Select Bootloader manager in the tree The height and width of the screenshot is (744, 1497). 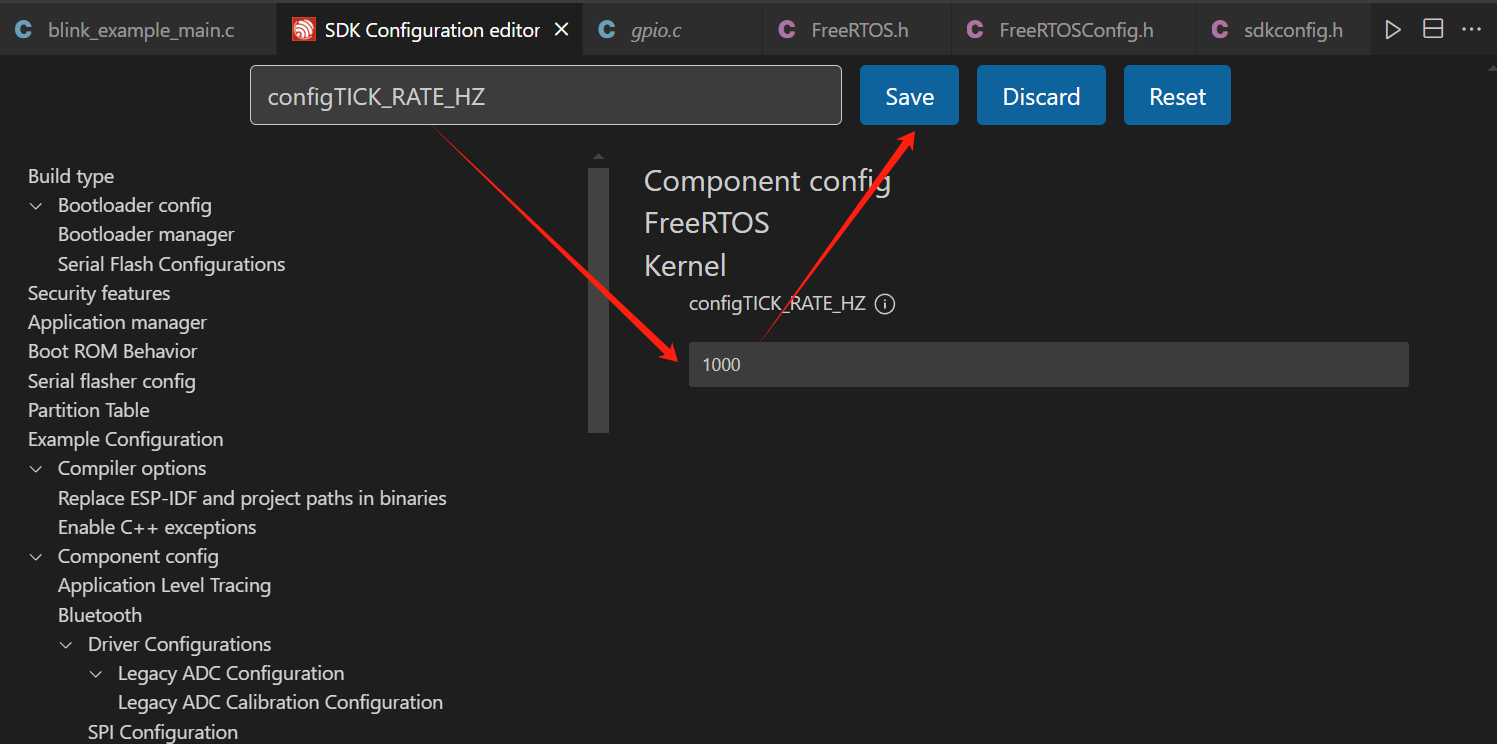(x=146, y=234)
